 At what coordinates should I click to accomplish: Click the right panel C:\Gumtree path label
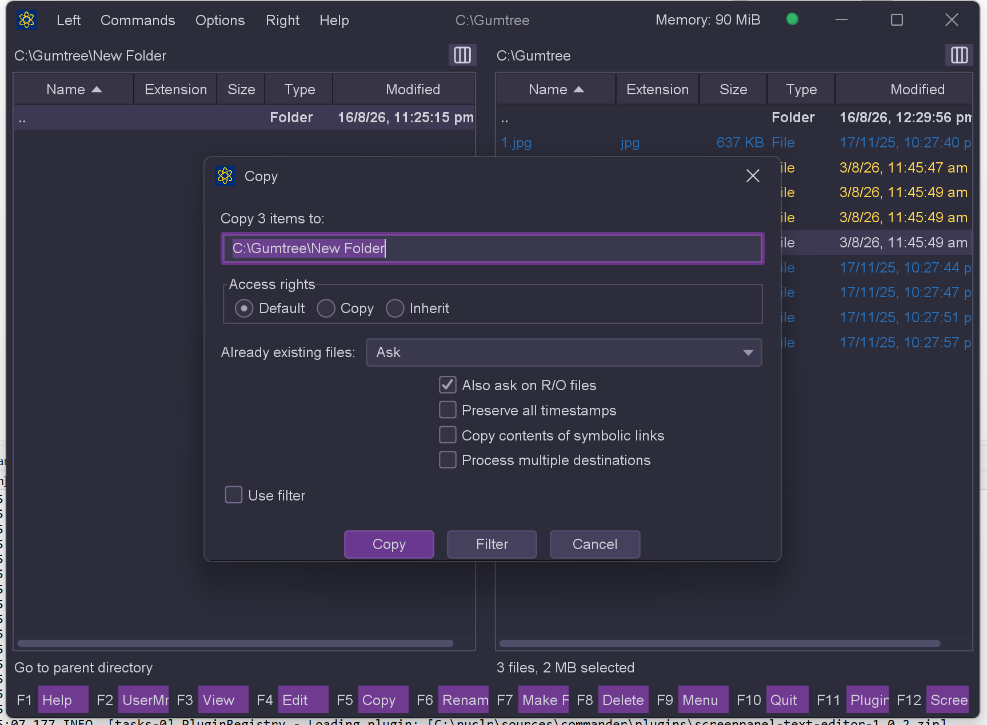[x=533, y=55]
